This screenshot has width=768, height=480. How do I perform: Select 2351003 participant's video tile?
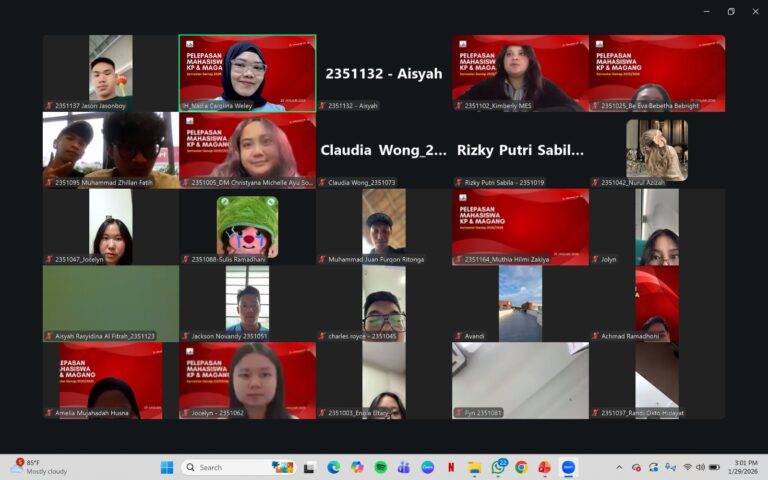[384, 381]
